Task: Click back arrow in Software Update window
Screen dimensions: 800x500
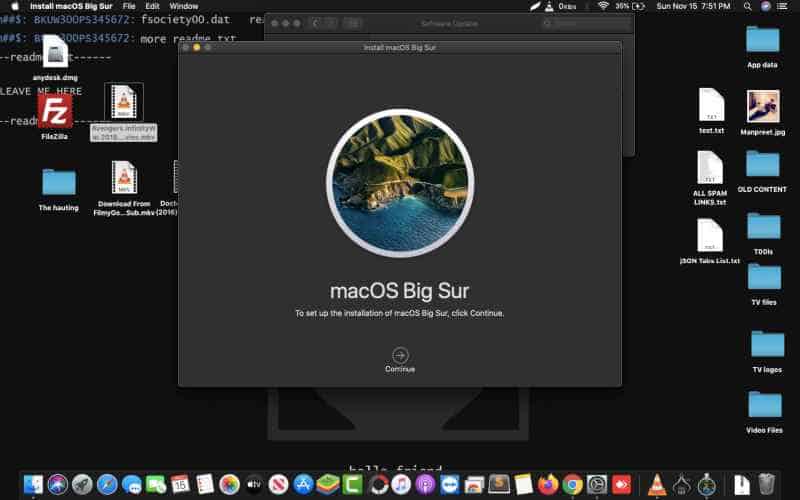Action: click(315, 23)
